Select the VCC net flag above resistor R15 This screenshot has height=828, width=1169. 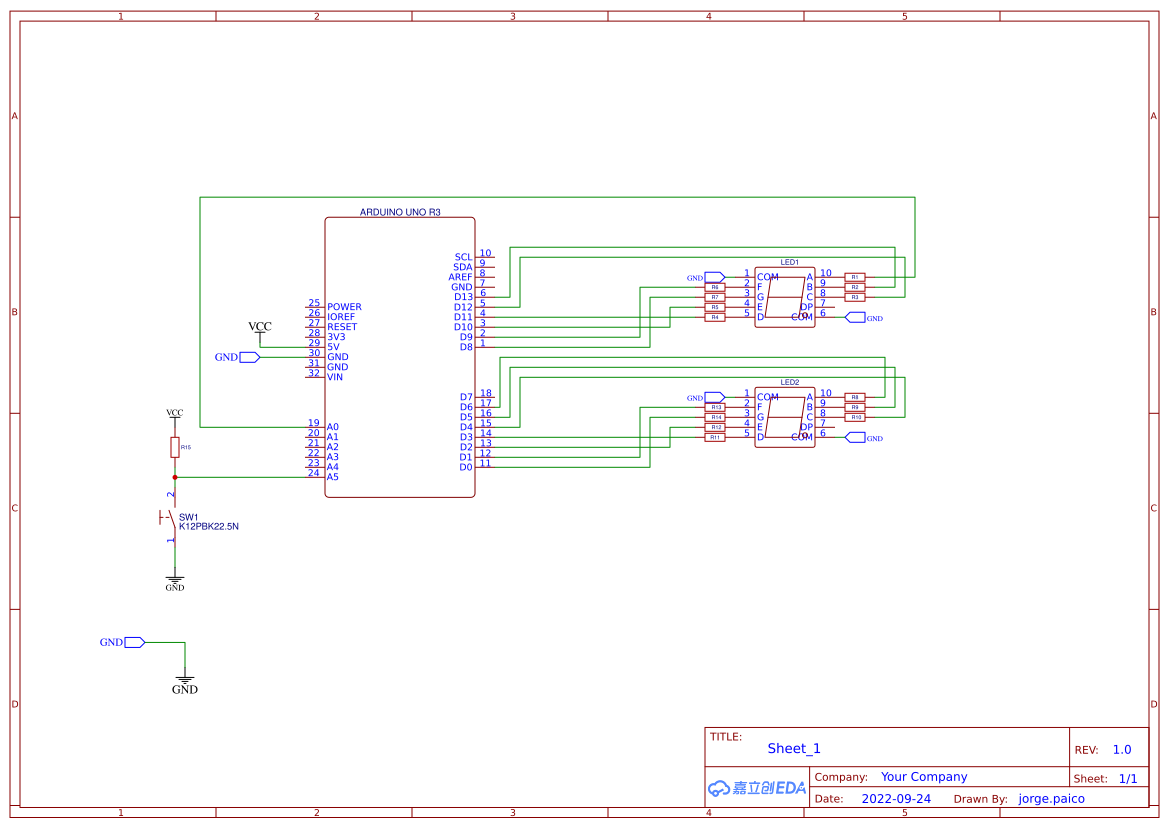click(x=175, y=410)
